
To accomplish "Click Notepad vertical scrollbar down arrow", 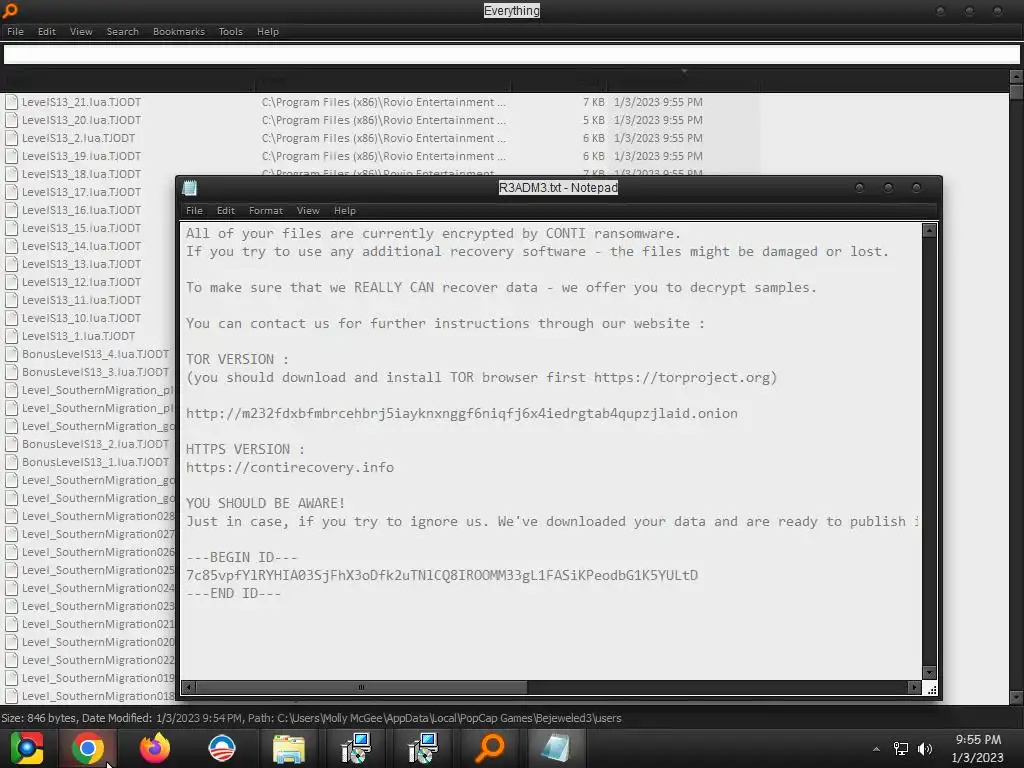I will (x=929, y=673).
